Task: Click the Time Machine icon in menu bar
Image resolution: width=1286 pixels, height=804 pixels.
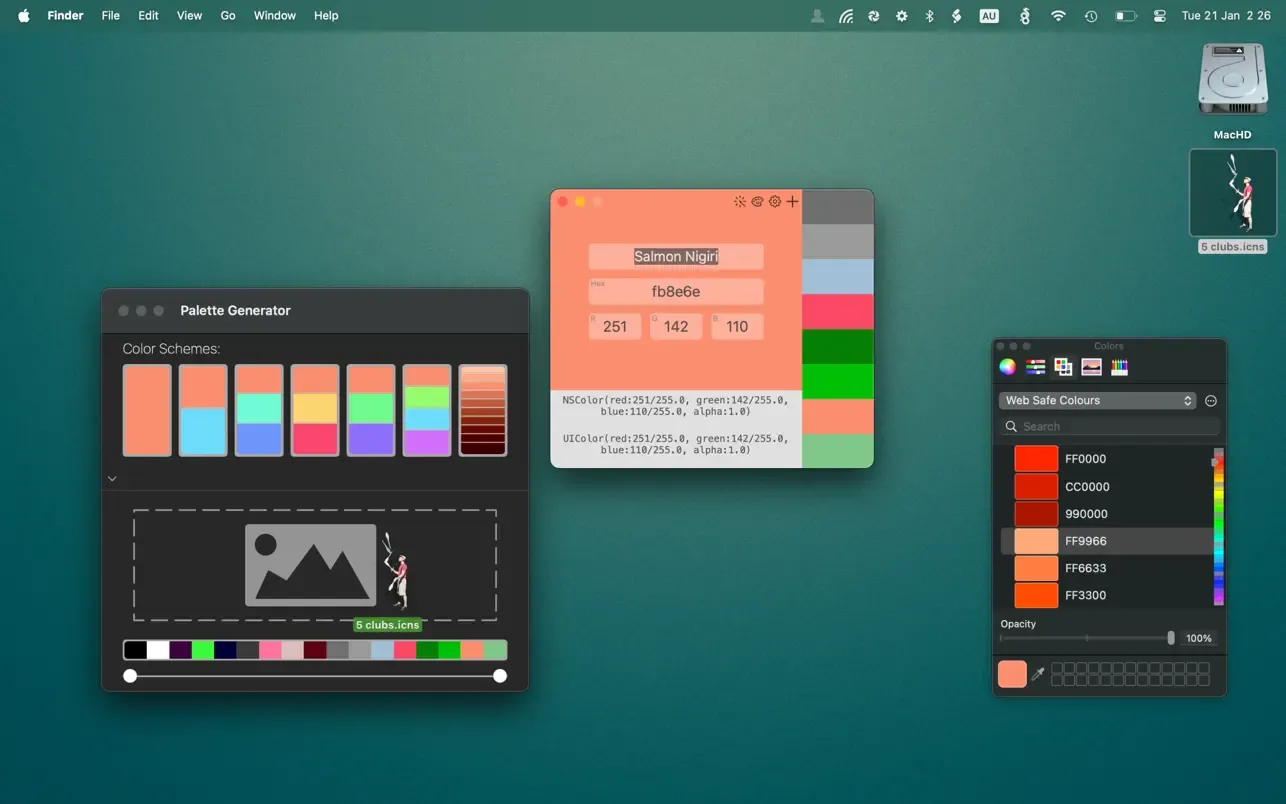Action: coord(1091,16)
